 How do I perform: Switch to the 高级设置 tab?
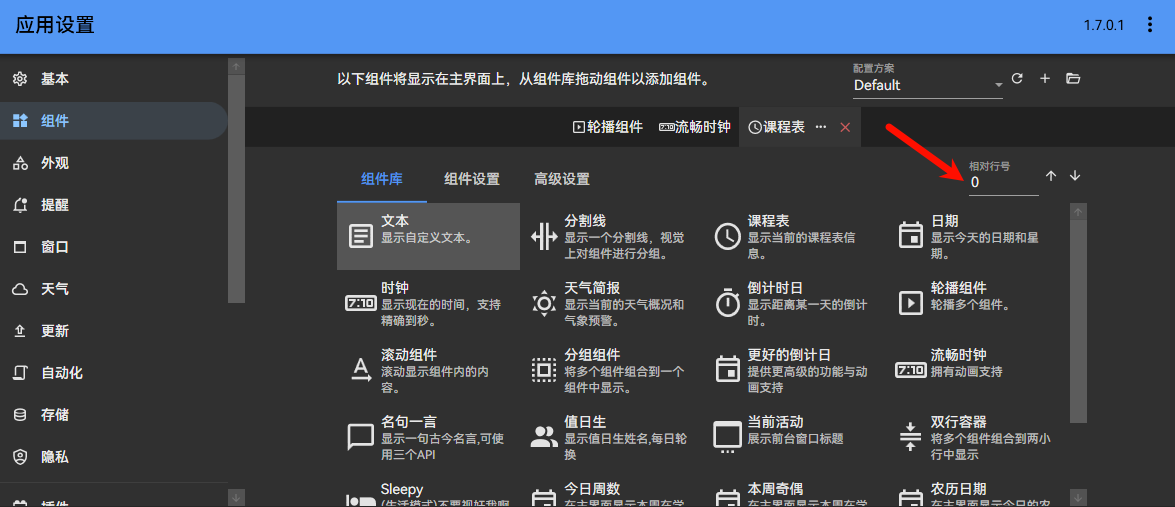tap(562, 179)
